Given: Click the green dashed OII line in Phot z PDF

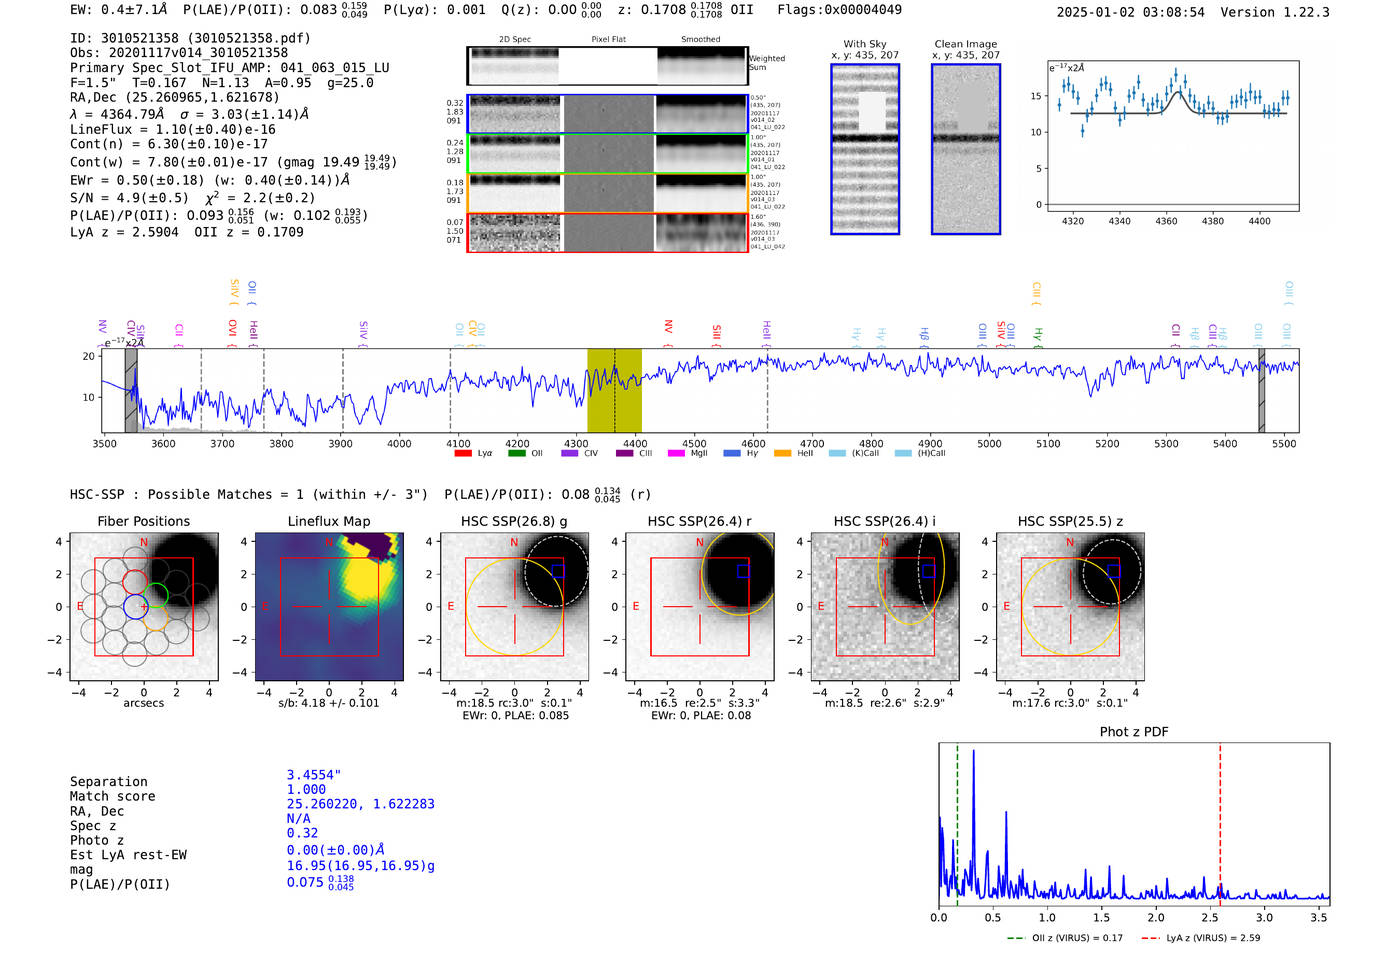Looking at the screenshot, I should (x=957, y=824).
